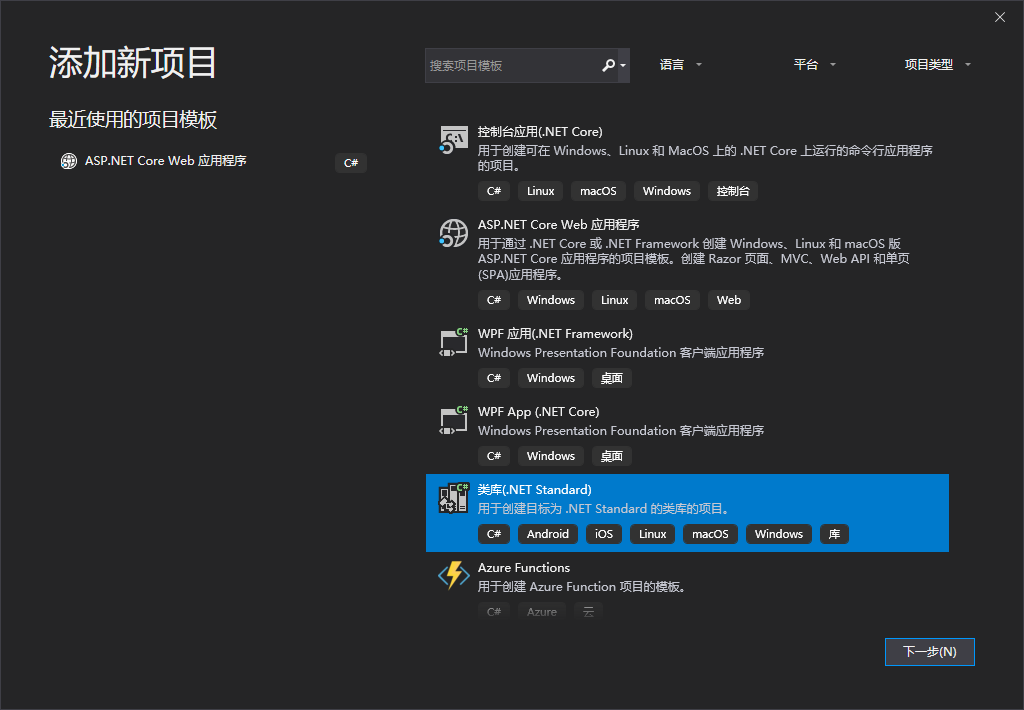1024x710 pixels.
Task: Click the 下一步(N) button
Action: 929,651
